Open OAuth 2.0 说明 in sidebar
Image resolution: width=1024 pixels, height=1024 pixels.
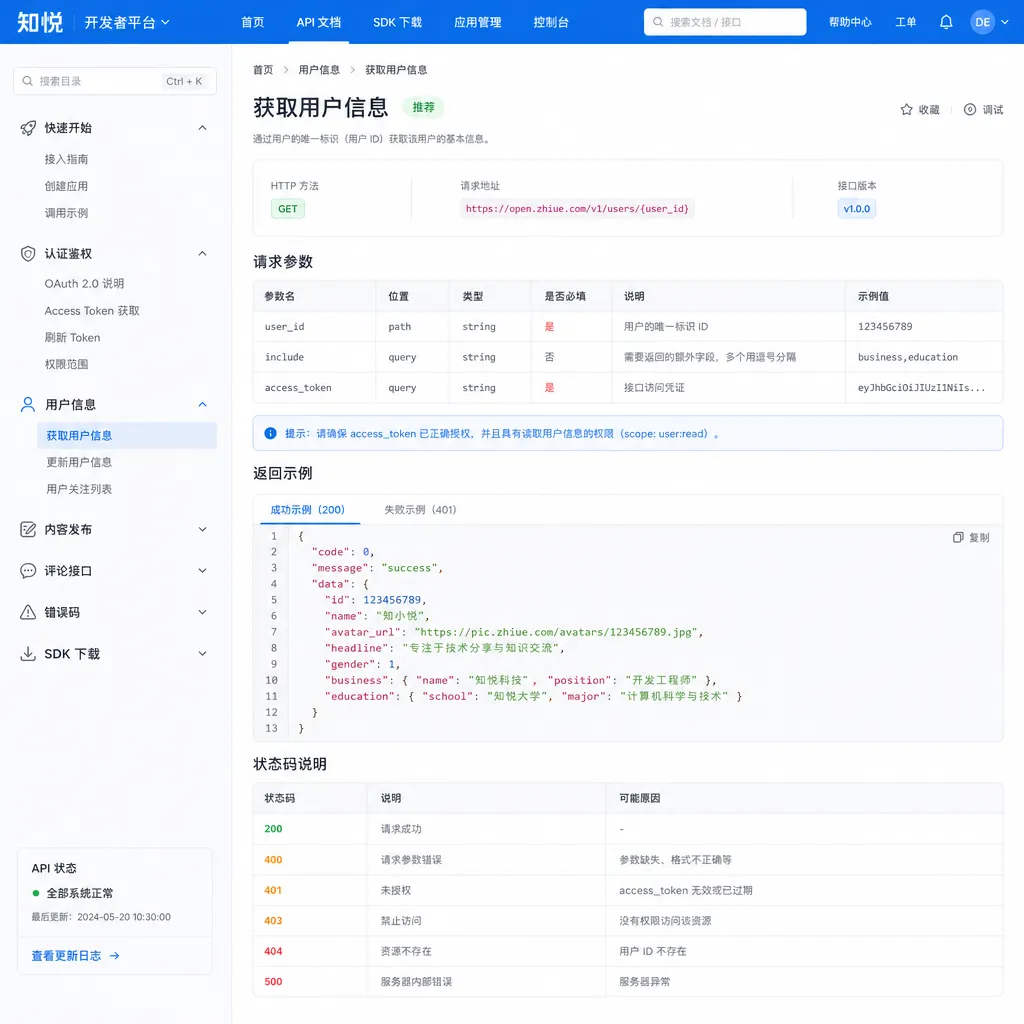click(84, 283)
